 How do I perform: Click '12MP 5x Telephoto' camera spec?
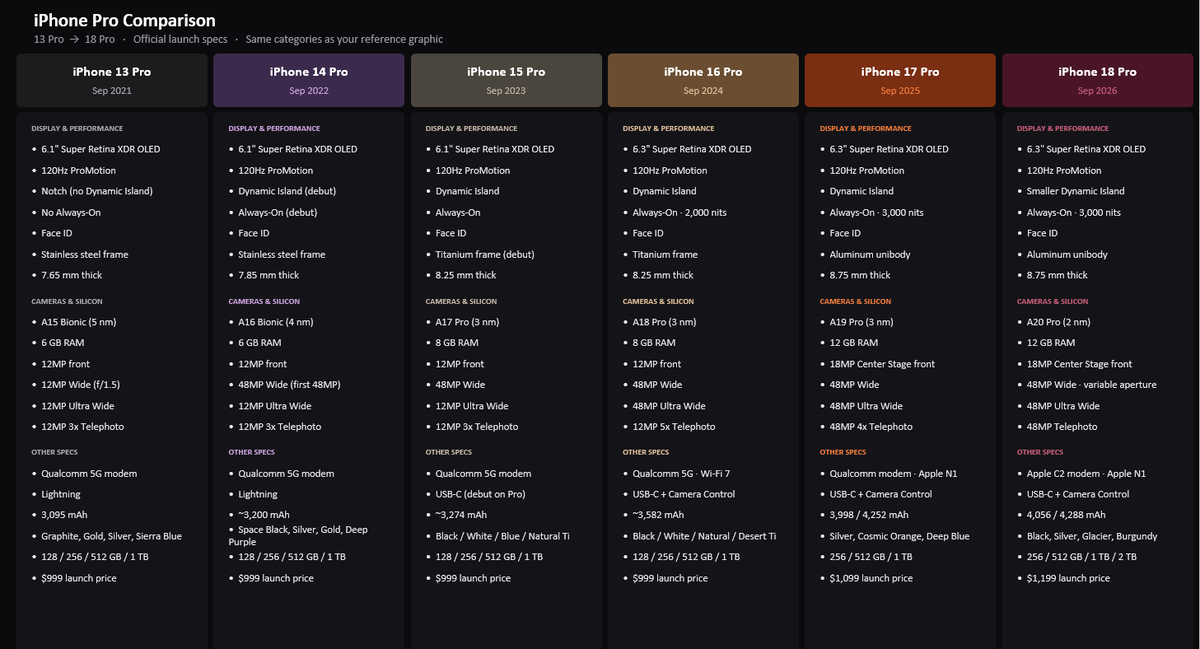(x=674, y=427)
